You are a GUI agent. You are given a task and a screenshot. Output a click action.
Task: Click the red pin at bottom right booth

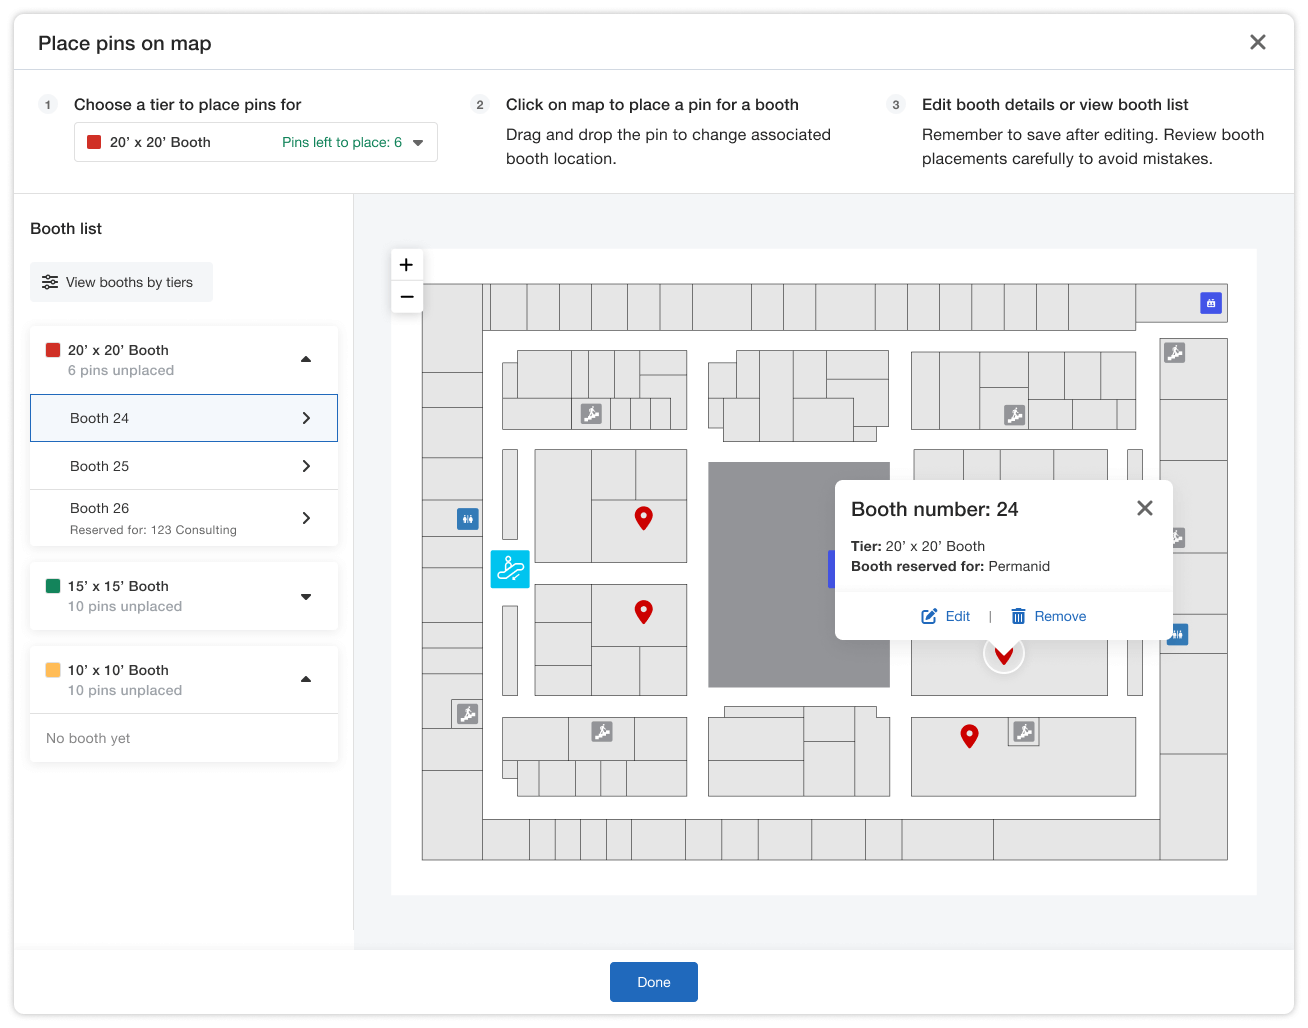(969, 736)
